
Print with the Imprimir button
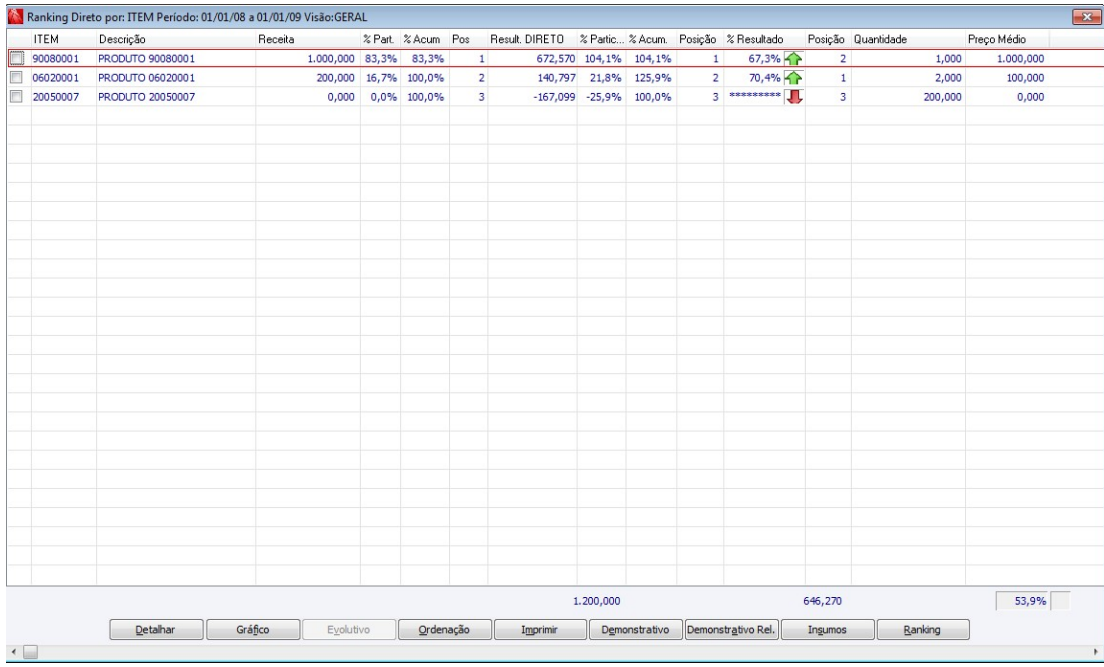(540, 630)
